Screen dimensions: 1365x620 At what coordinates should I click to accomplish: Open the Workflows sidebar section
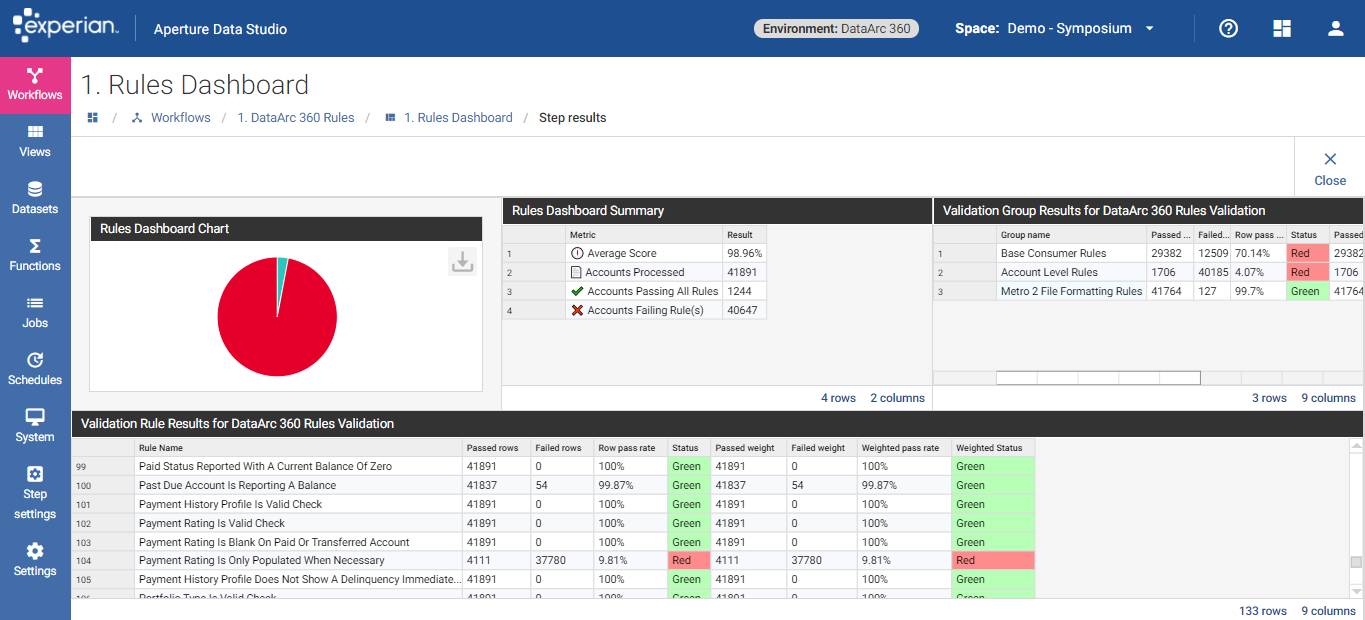35,85
